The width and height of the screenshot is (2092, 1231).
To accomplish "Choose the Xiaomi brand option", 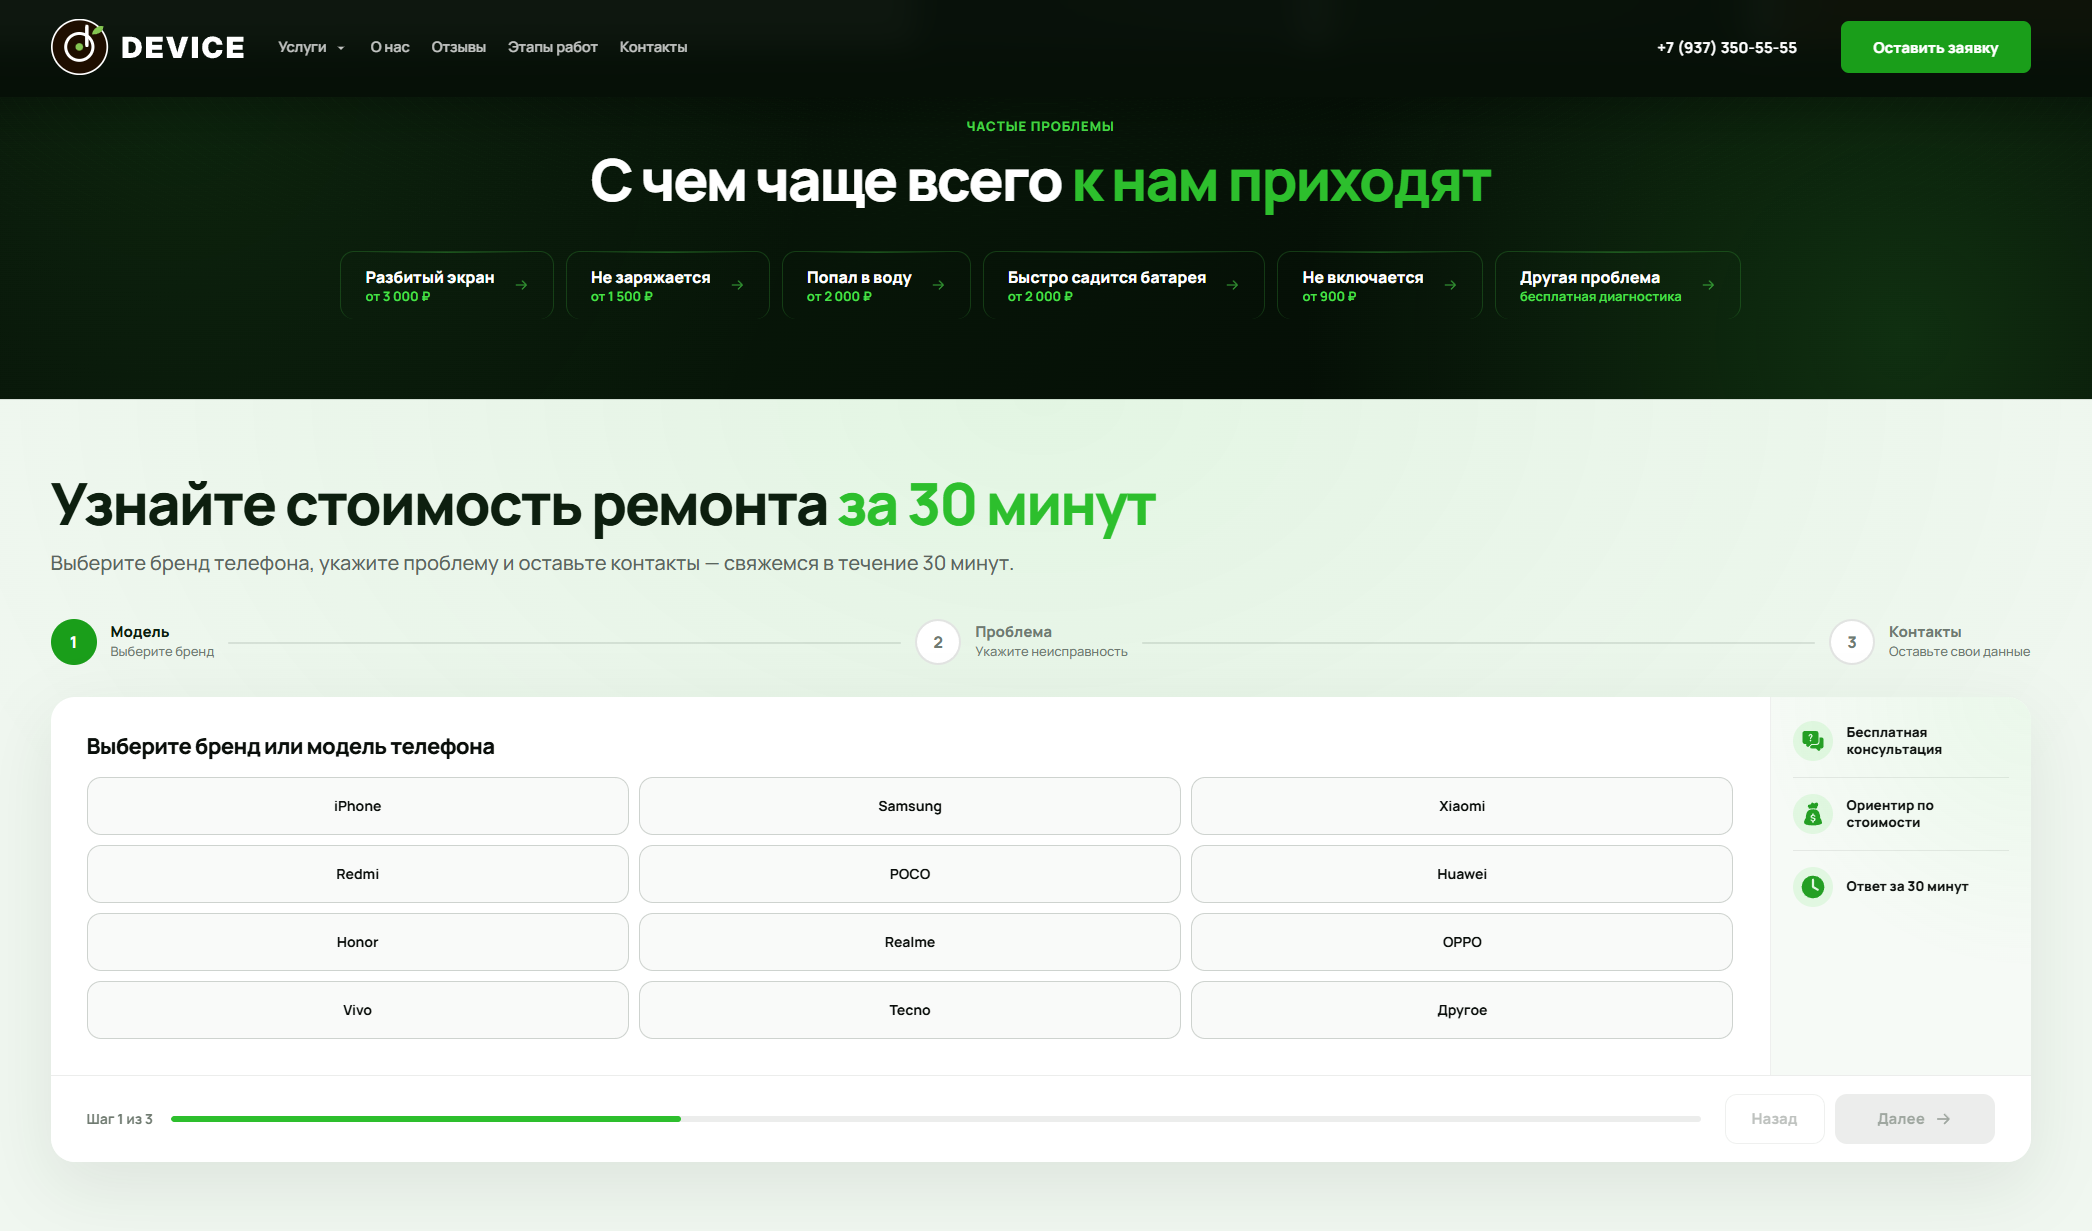I will [1462, 806].
